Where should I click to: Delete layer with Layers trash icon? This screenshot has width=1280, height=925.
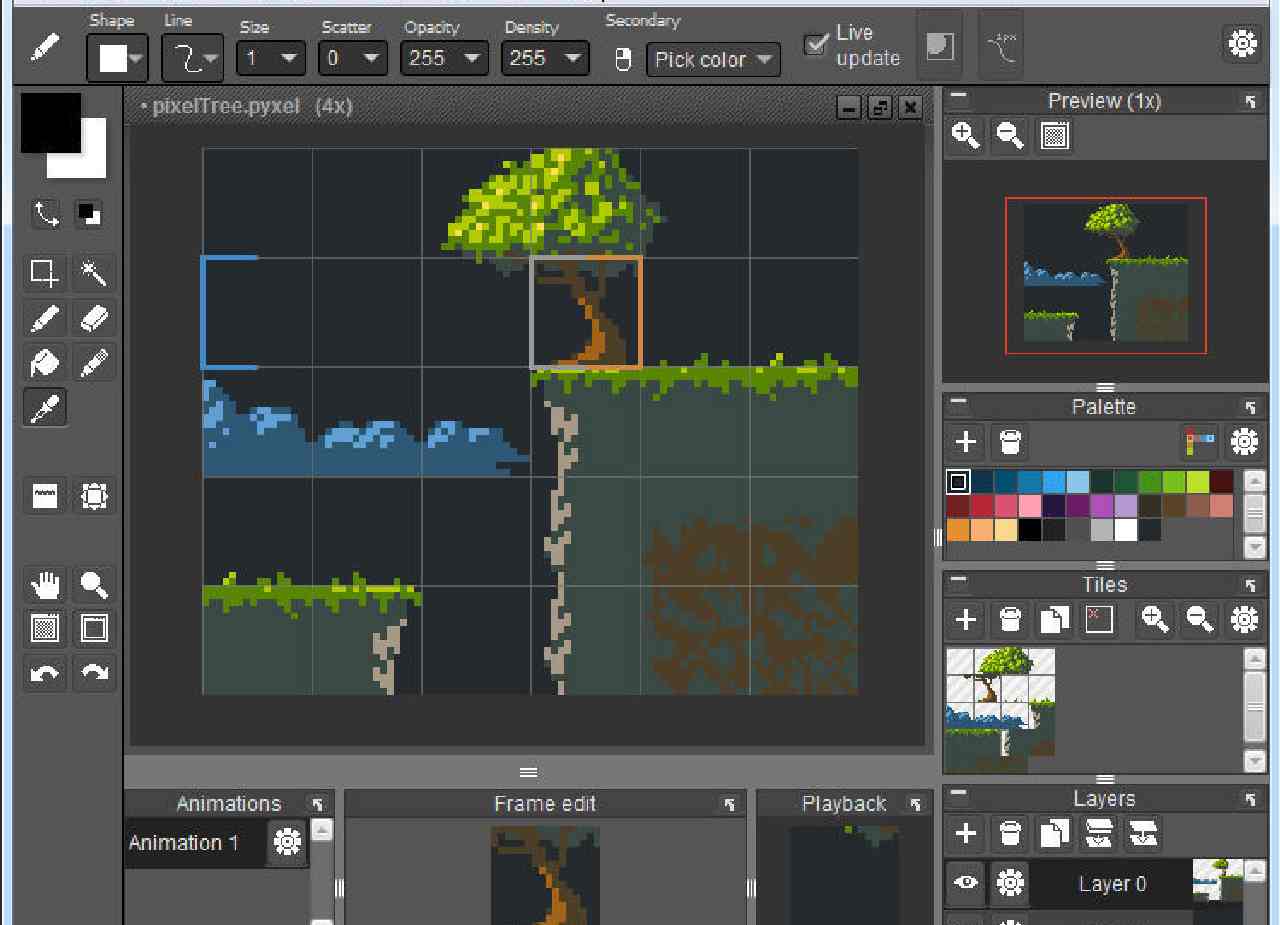[1010, 832]
